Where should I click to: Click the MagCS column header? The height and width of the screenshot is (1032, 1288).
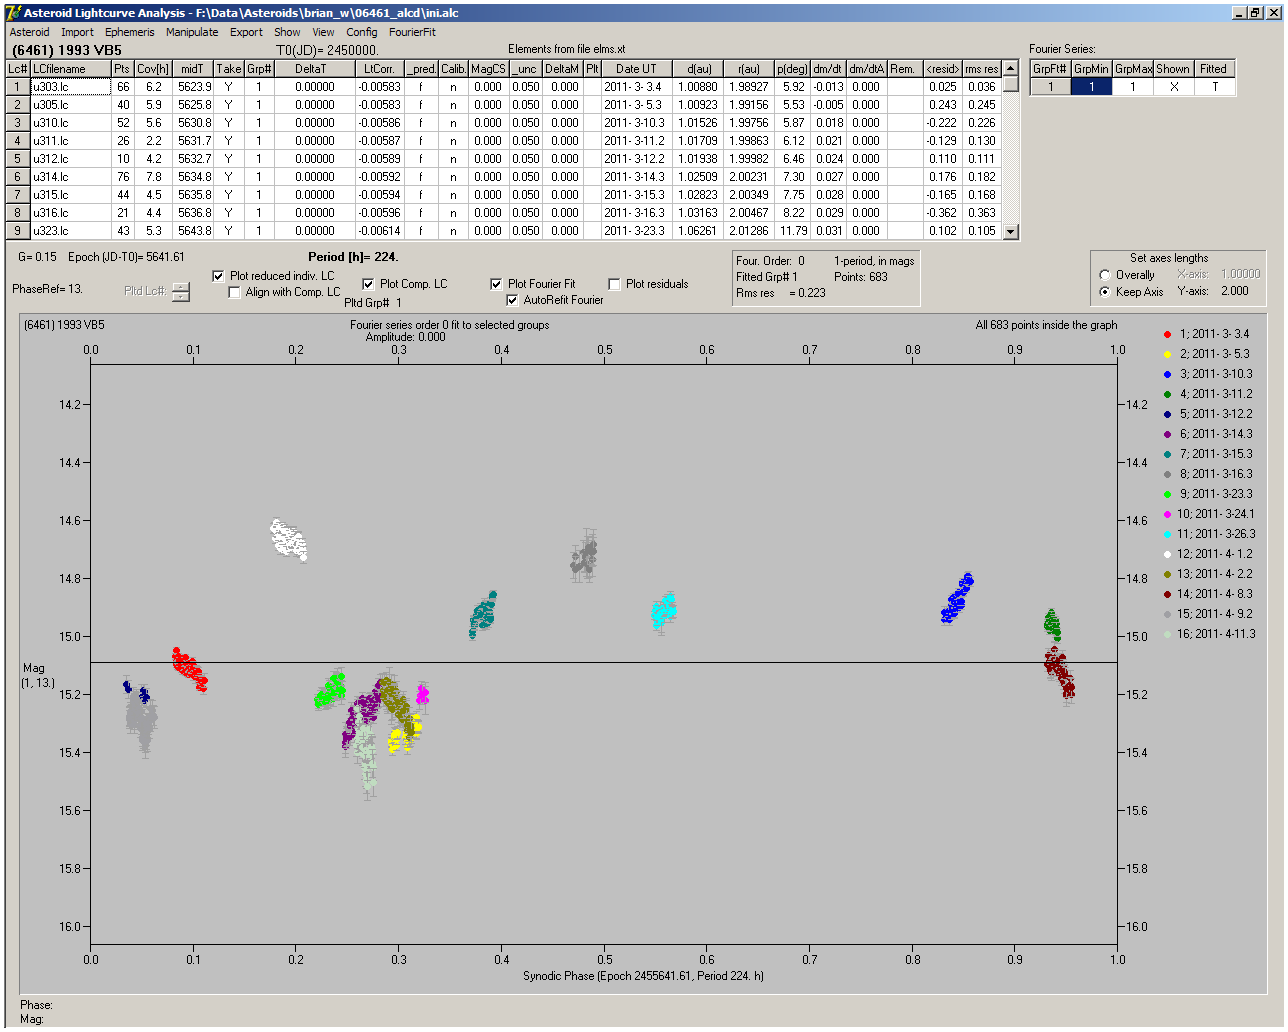pos(488,69)
